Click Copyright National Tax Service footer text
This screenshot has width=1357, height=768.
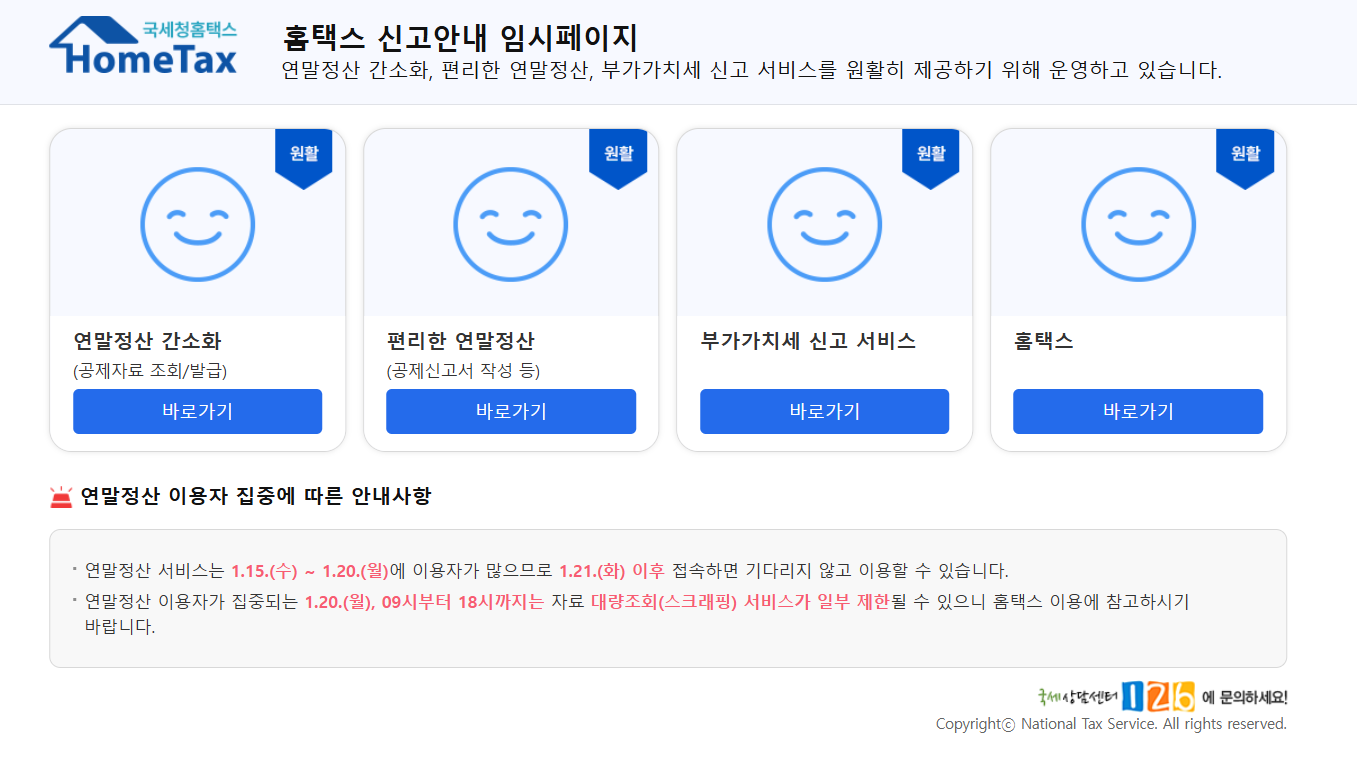pyautogui.click(x=1111, y=724)
